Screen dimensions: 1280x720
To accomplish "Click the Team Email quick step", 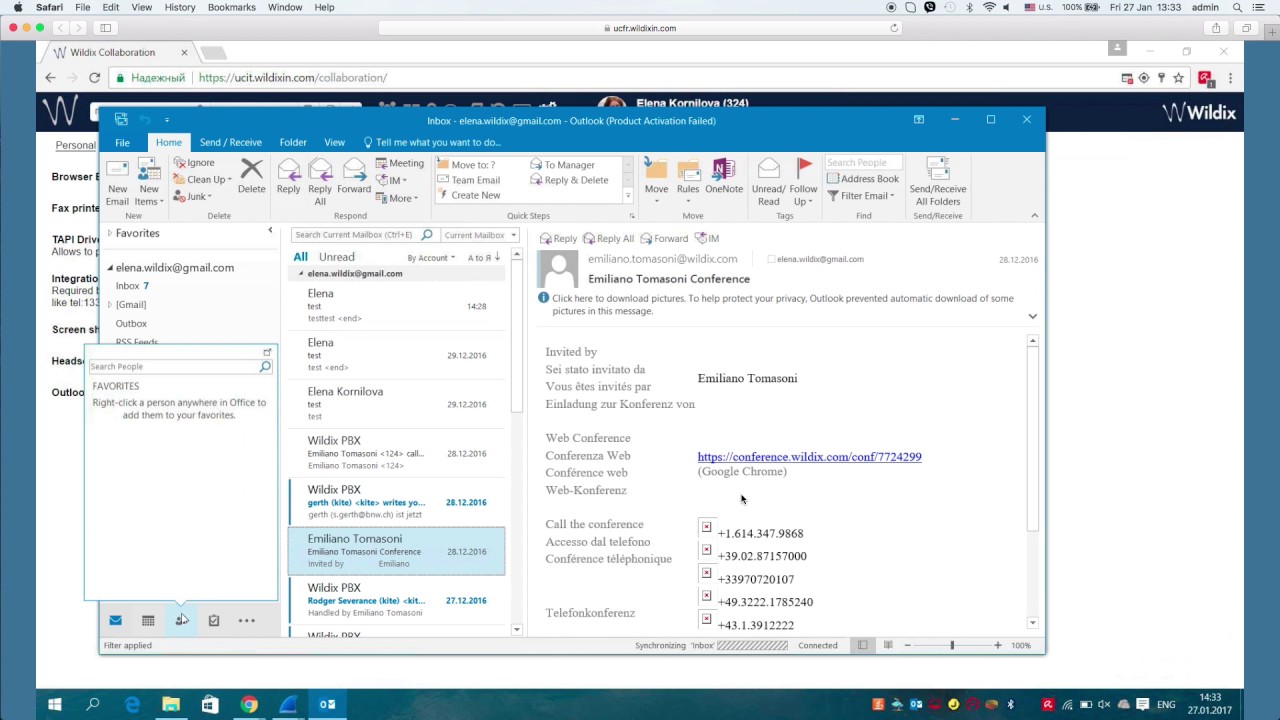I will click(x=469, y=180).
